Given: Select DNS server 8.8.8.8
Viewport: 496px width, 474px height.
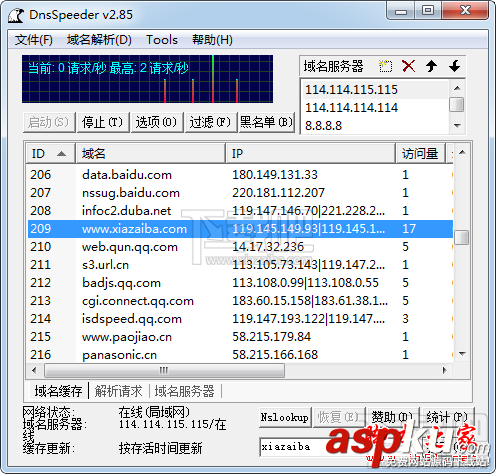Looking at the screenshot, I should point(375,126).
